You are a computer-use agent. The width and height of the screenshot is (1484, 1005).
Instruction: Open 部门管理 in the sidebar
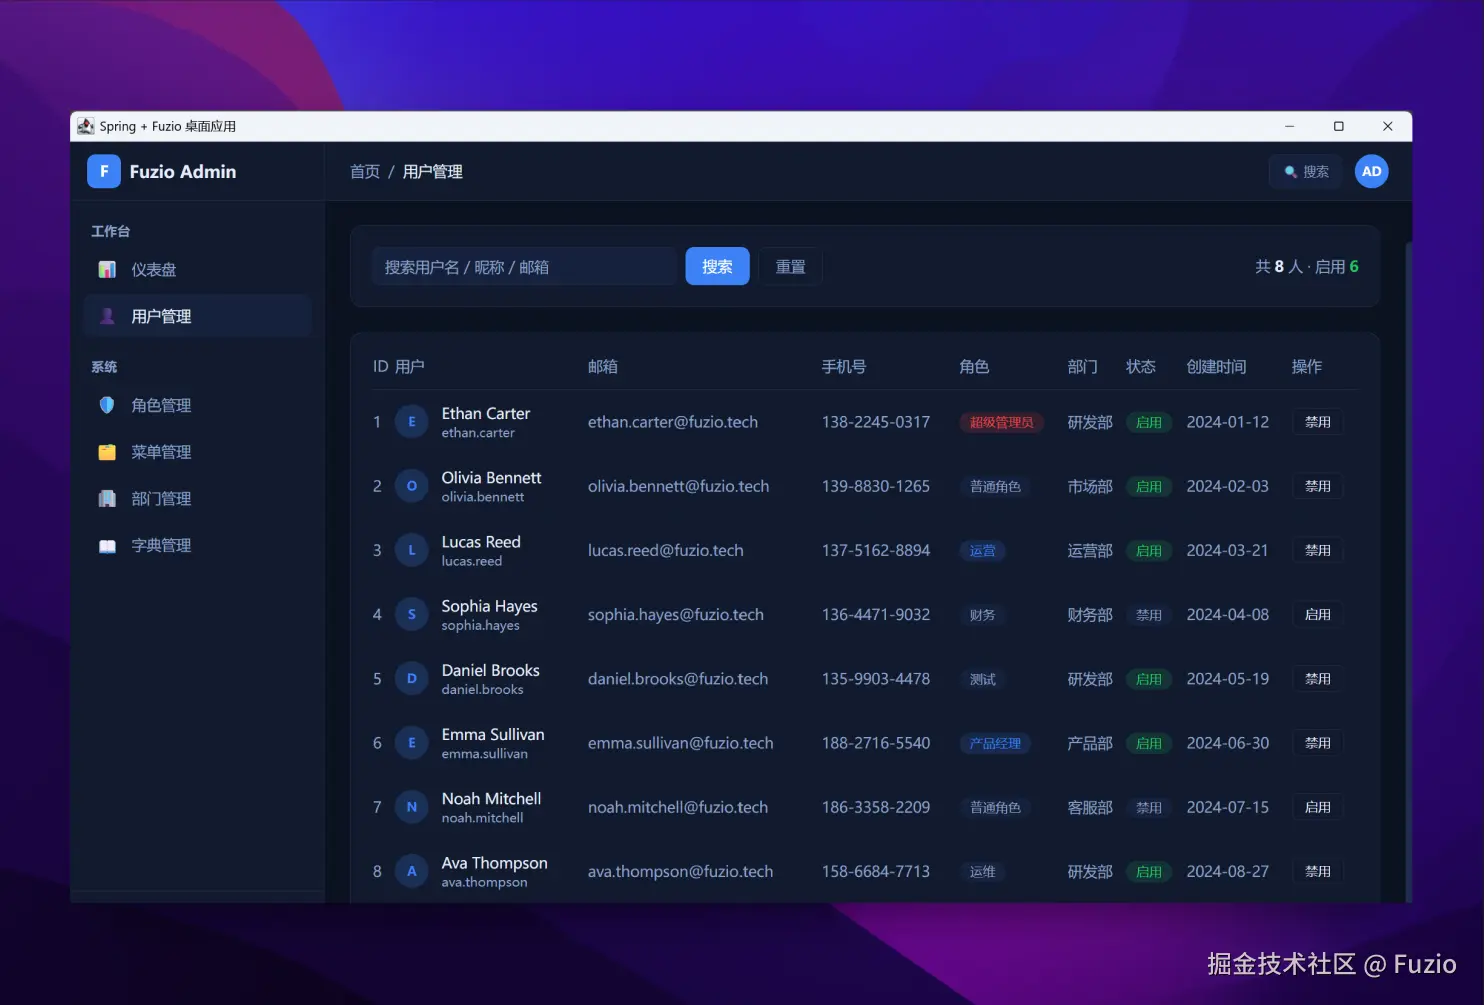click(x=198, y=498)
